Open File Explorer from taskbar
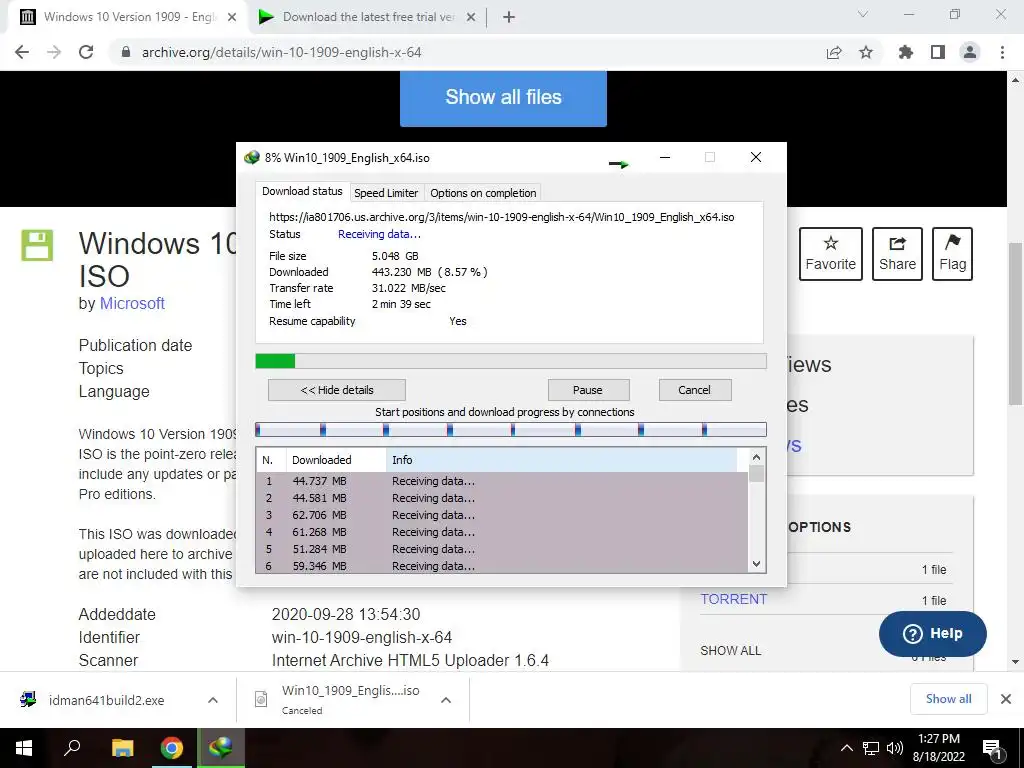 [122, 748]
